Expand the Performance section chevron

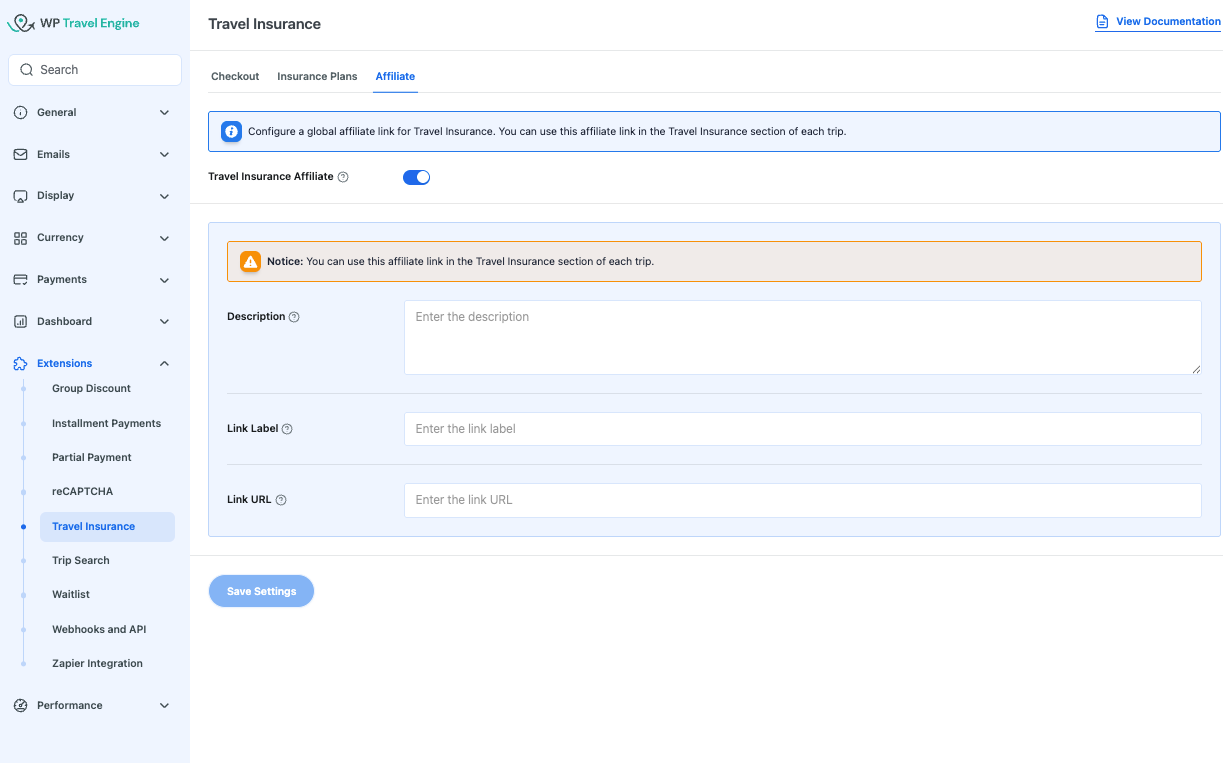(164, 706)
